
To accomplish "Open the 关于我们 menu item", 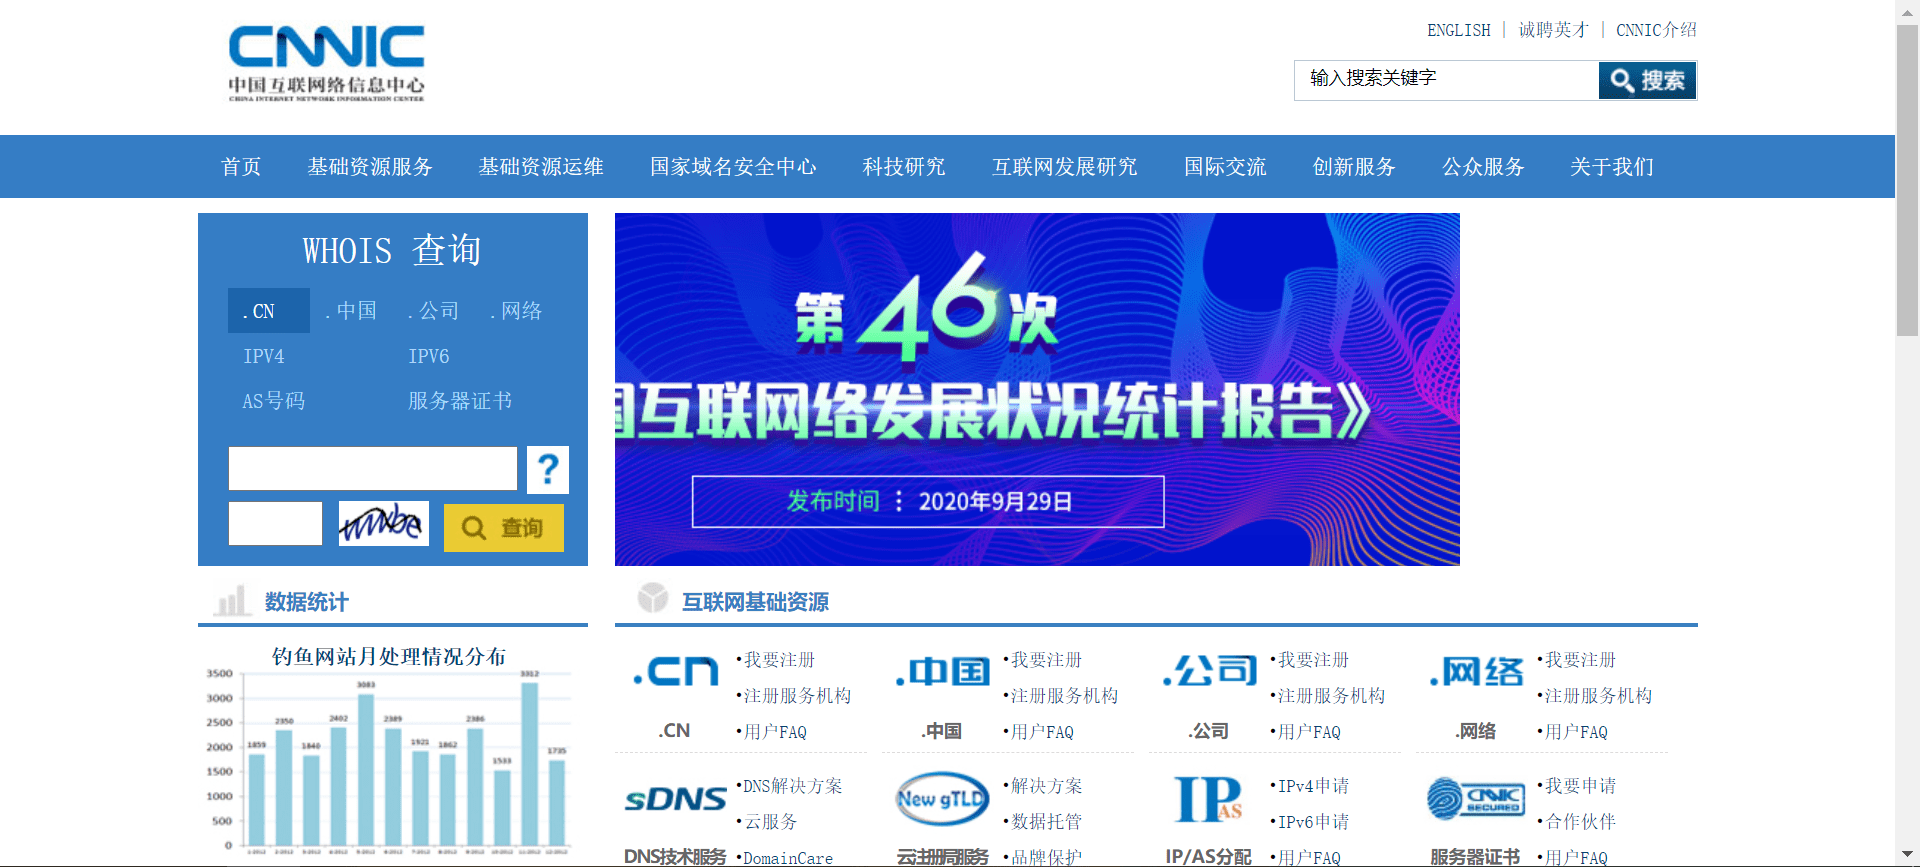I will [1612, 167].
